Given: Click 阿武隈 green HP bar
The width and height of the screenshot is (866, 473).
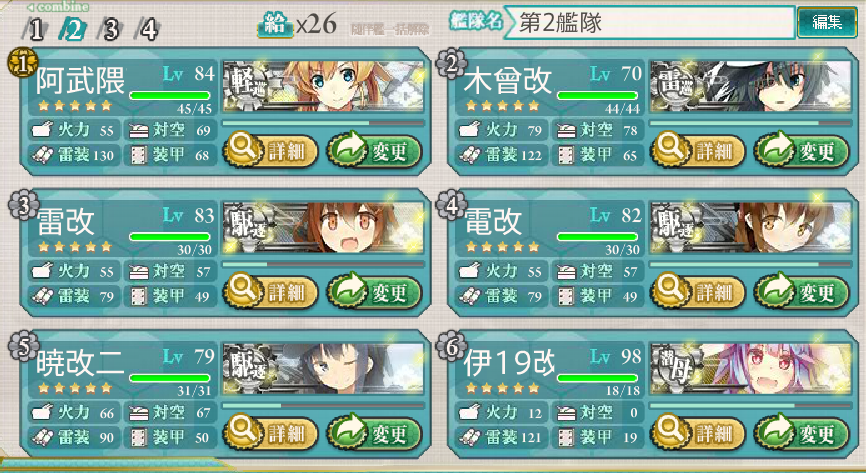Looking at the screenshot, I should (170, 96).
